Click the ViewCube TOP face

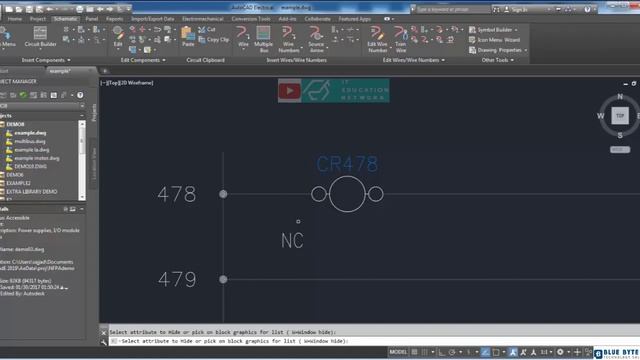[620, 116]
